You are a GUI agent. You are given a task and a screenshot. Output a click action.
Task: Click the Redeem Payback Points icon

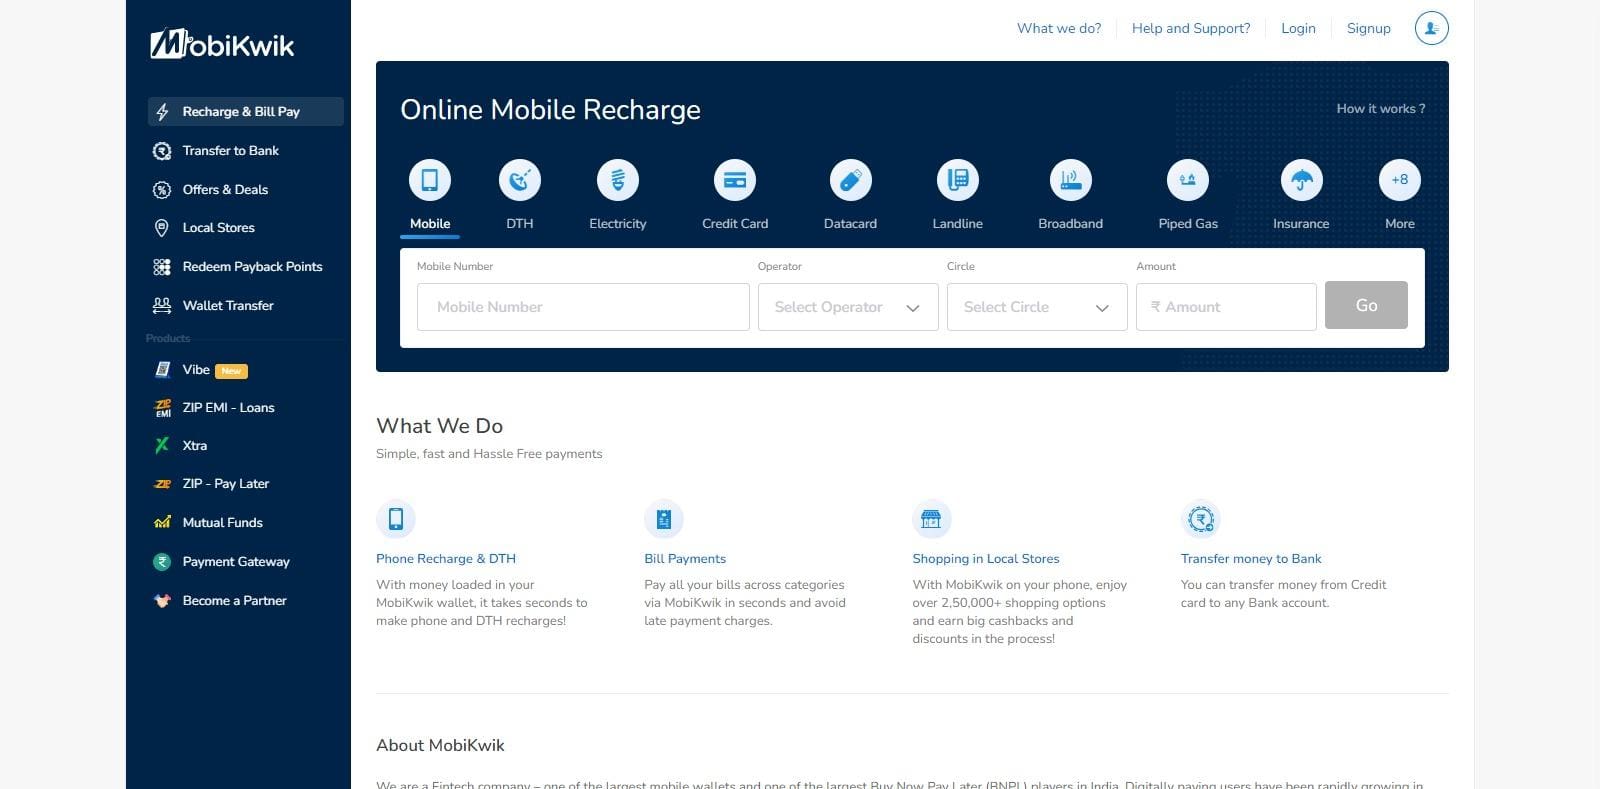(x=162, y=267)
